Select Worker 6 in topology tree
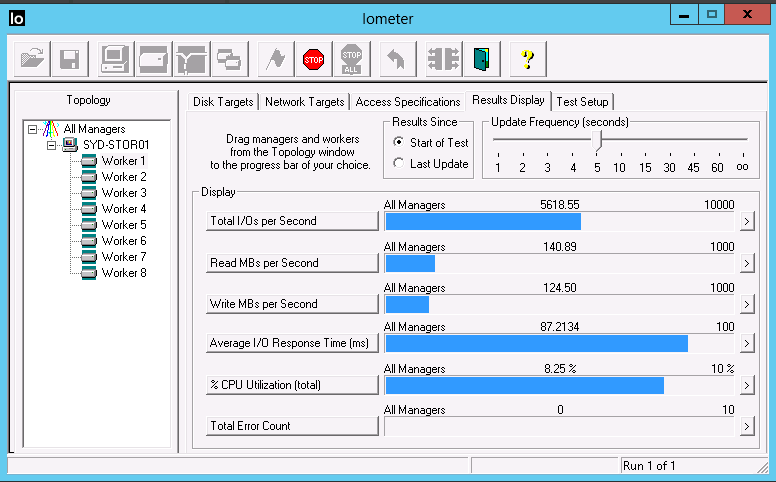Viewport: 776px width, 482px height. 124,241
